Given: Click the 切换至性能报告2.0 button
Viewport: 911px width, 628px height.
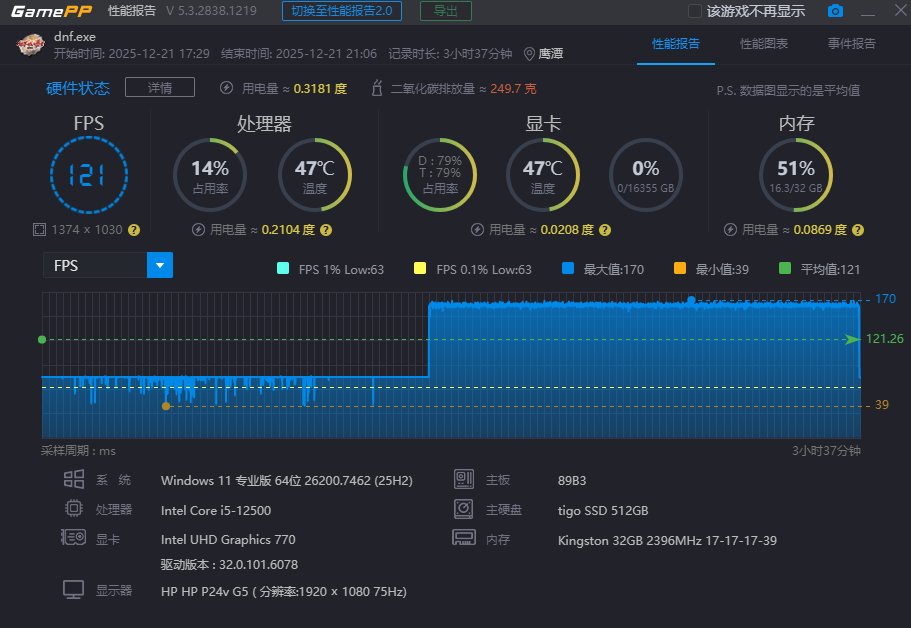Looking at the screenshot, I should click(x=340, y=11).
